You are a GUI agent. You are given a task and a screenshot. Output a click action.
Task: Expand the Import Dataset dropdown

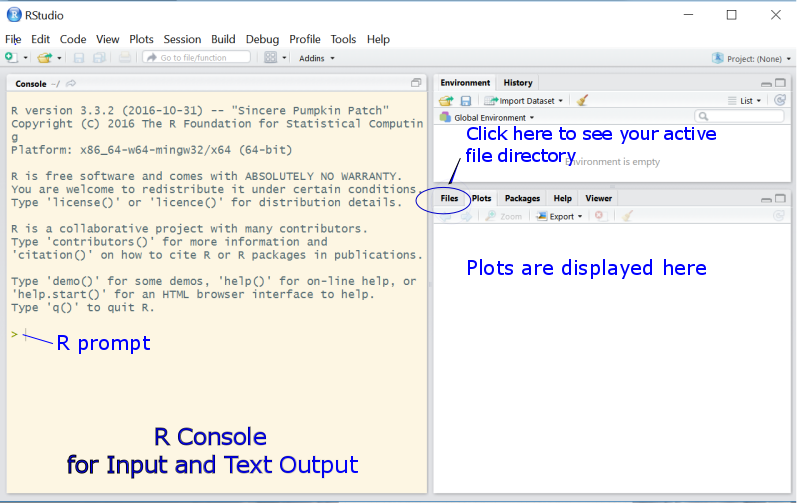[x=524, y=100]
